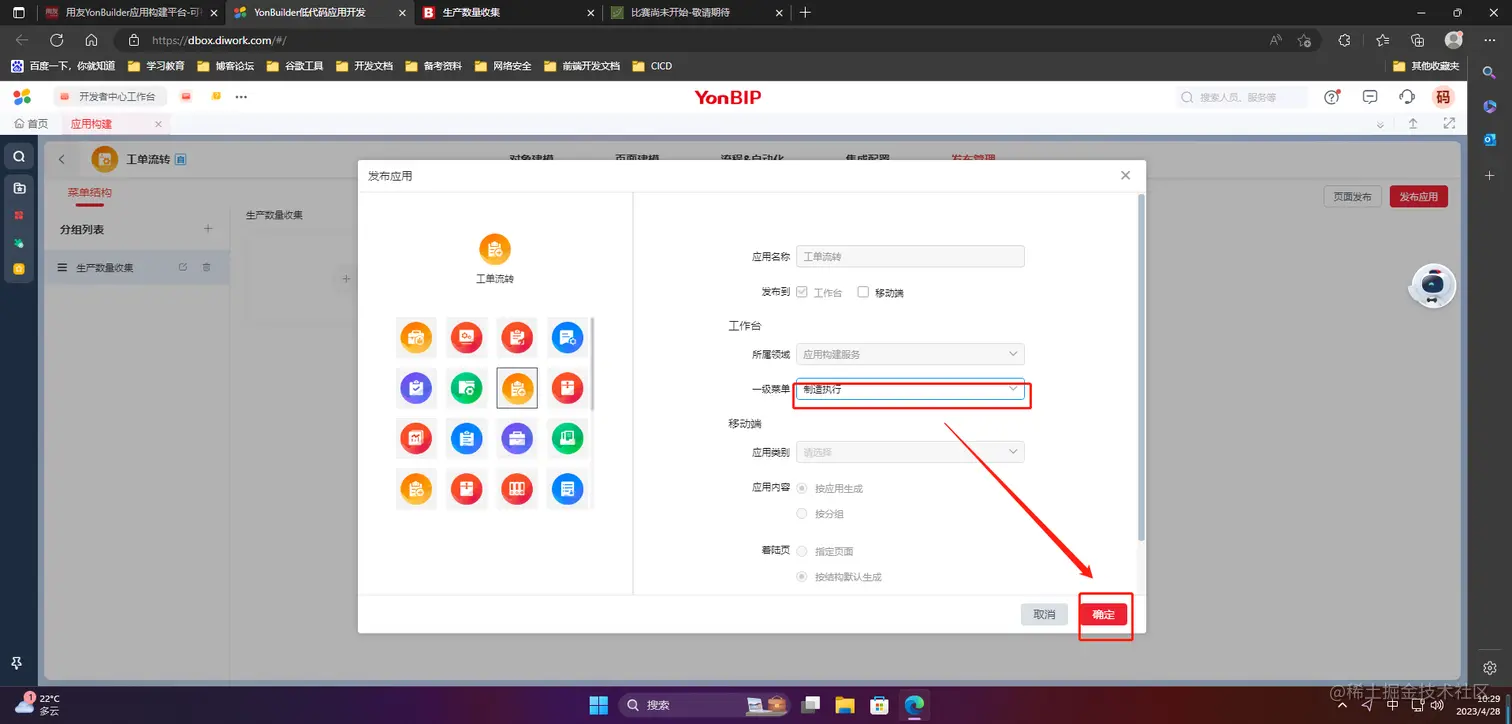The image size is (1512, 724).
Task: Click the currently selected orange app icon
Action: [517, 388]
